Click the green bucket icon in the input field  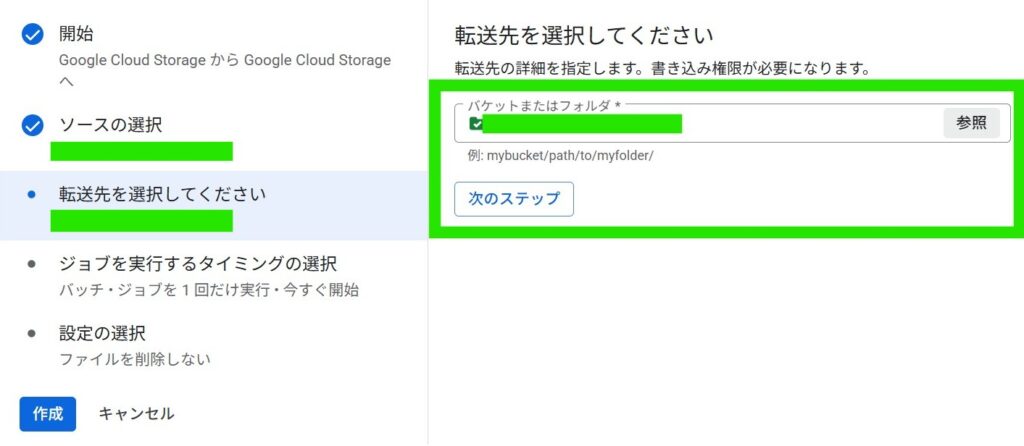pos(475,124)
